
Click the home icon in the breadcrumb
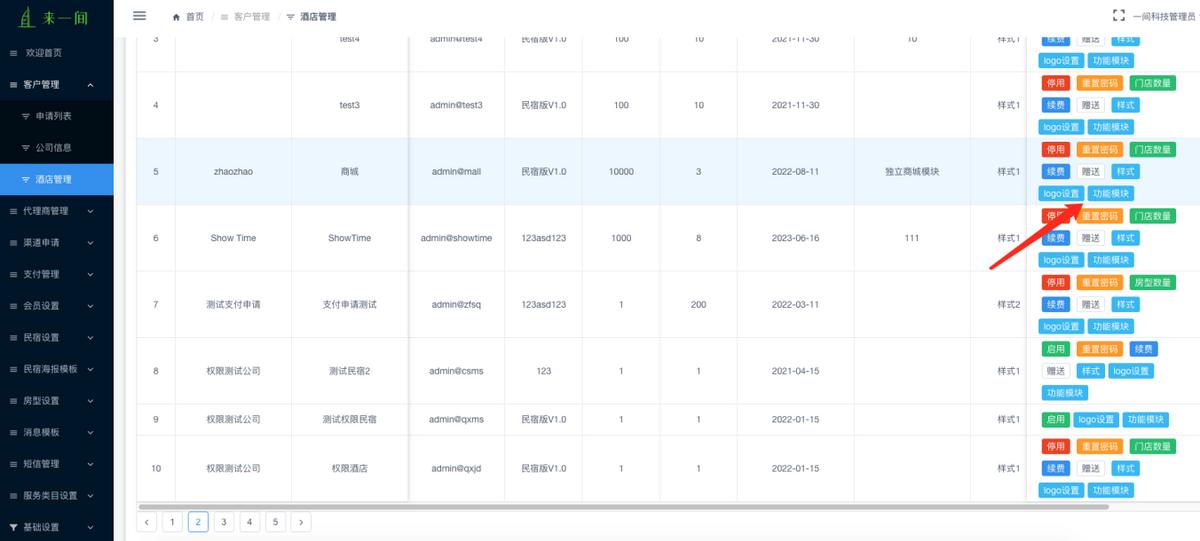pos(177,17)
